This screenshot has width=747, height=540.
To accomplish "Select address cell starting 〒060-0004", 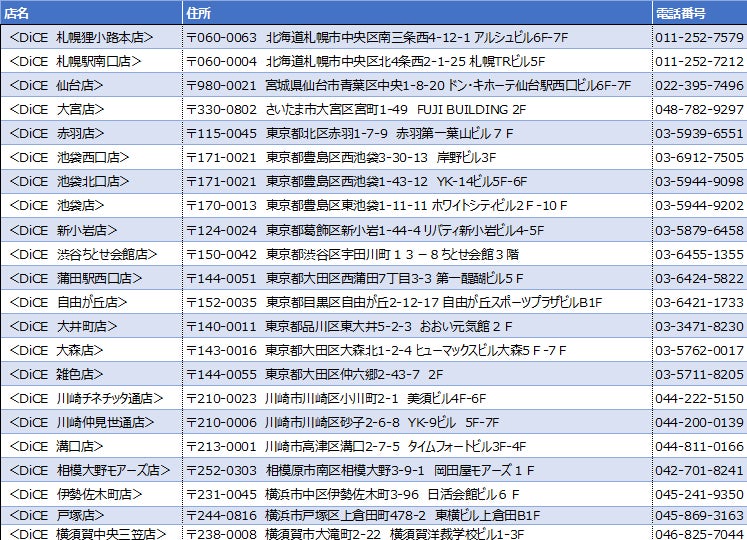I will pyautogui.click(x=417, y=61).
